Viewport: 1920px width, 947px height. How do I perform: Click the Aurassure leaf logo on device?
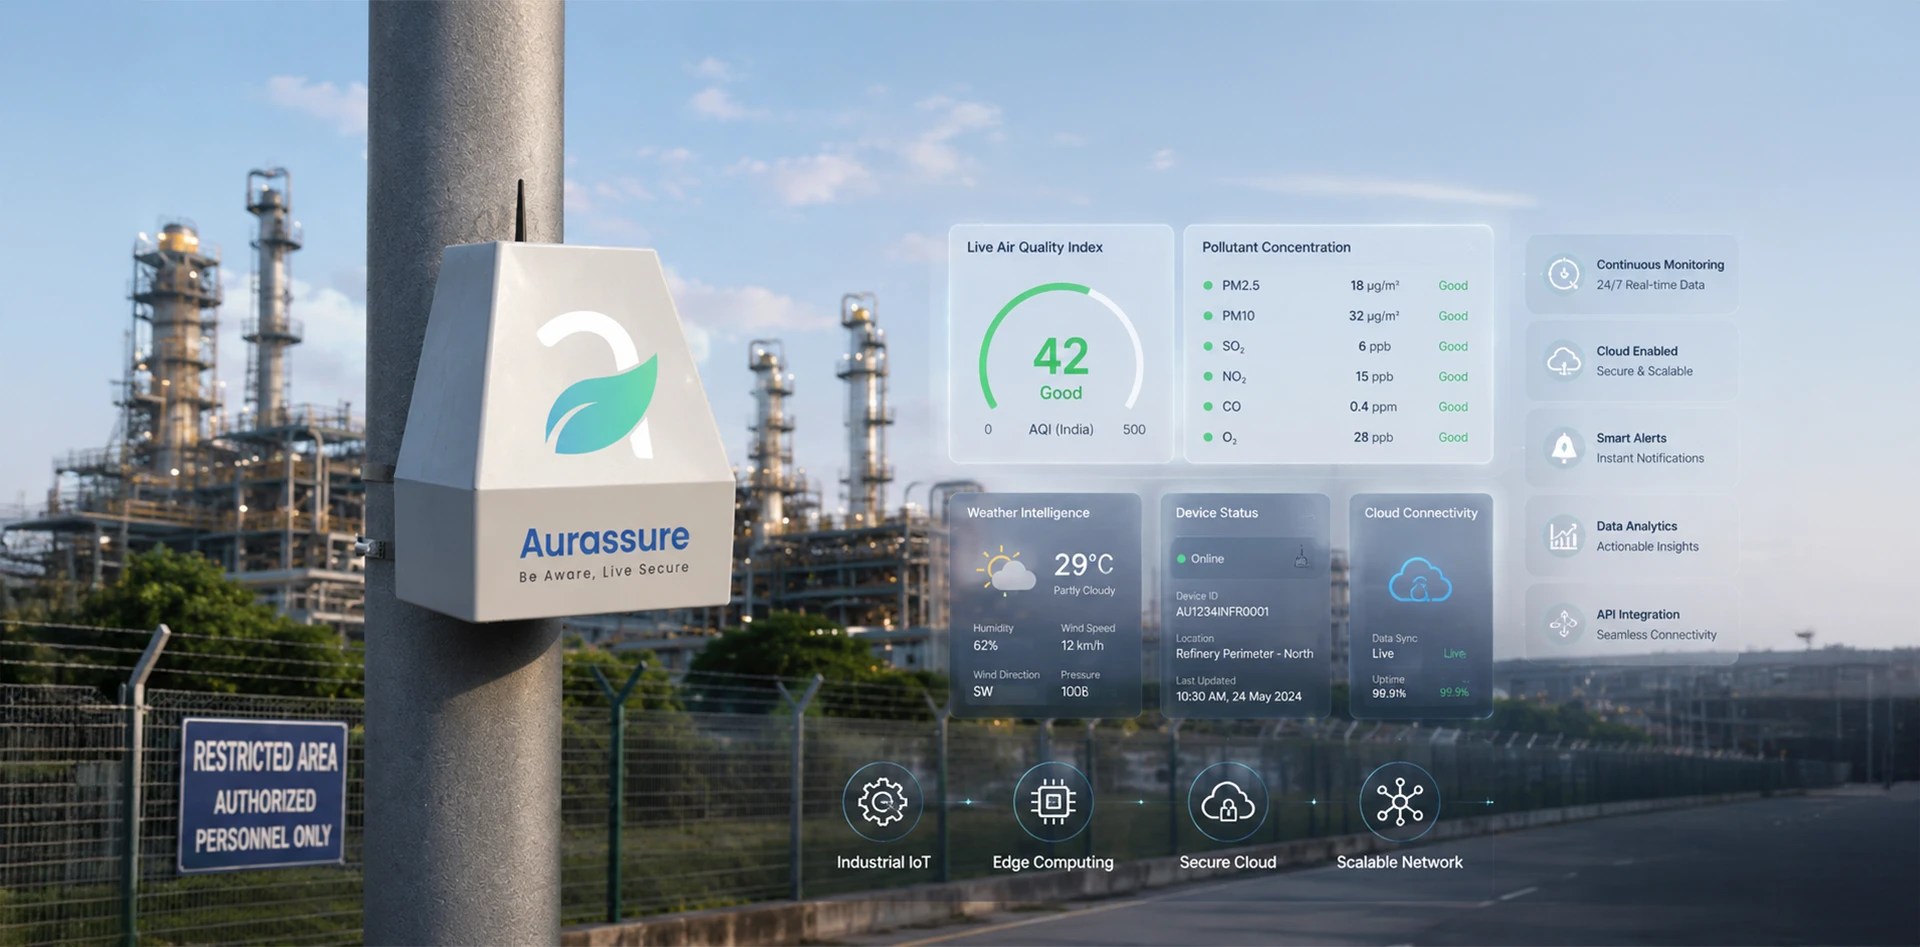[600, 383]
